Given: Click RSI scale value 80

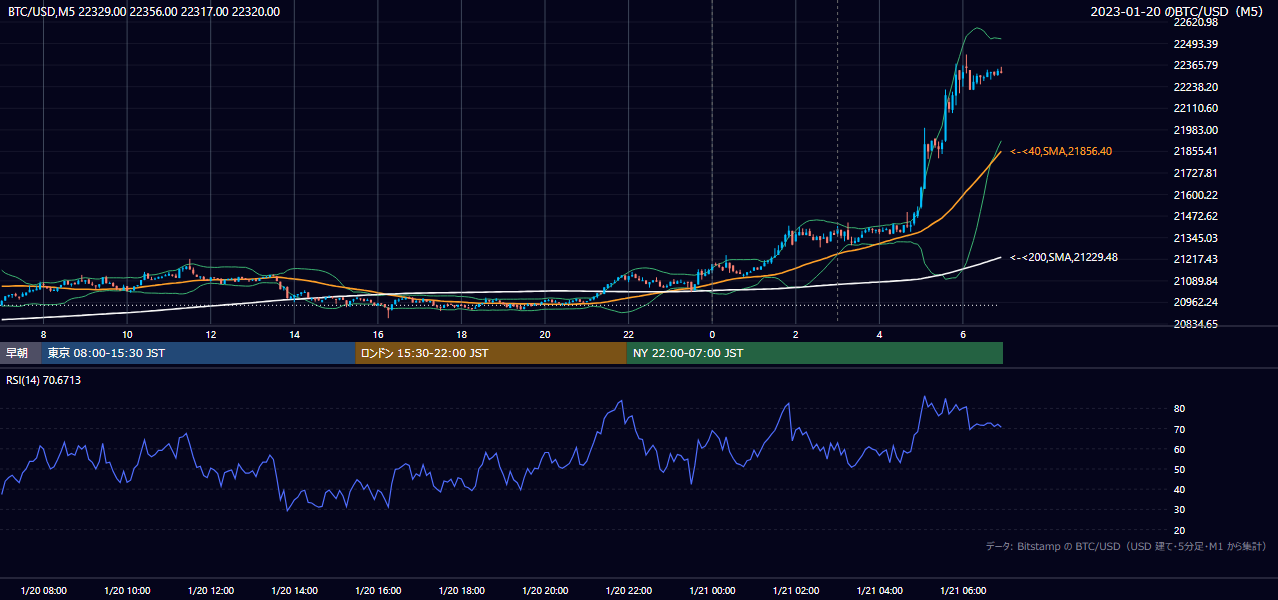Looking at the screenshot, I should click(x=1180, y=409).
